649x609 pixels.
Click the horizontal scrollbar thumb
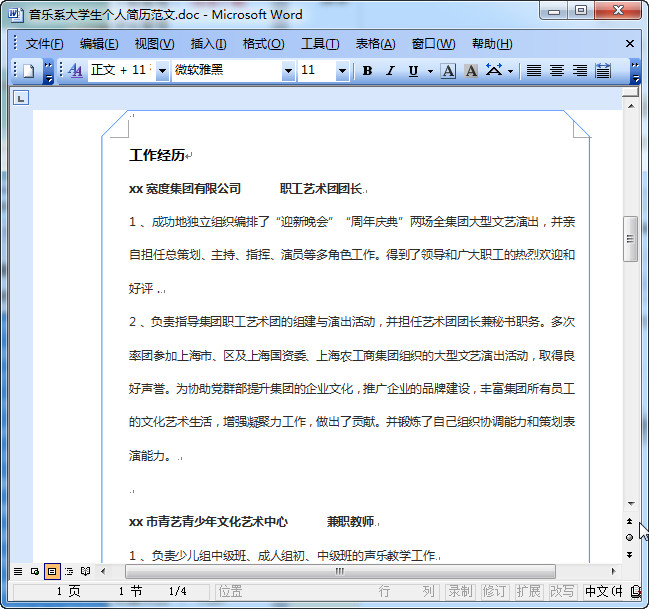340,572
